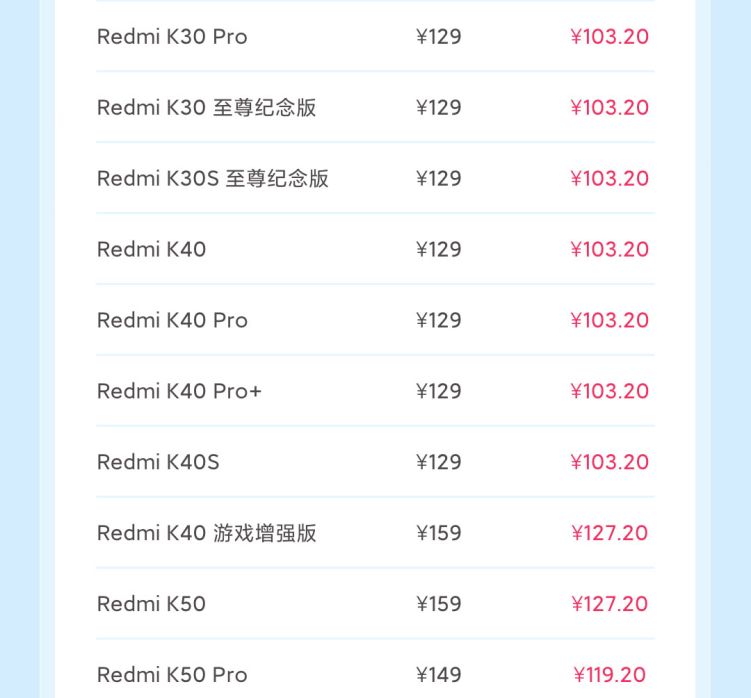
Task: Tap the red ¥103.20 price for Redmi K40S
Action: tap(609, 463)
